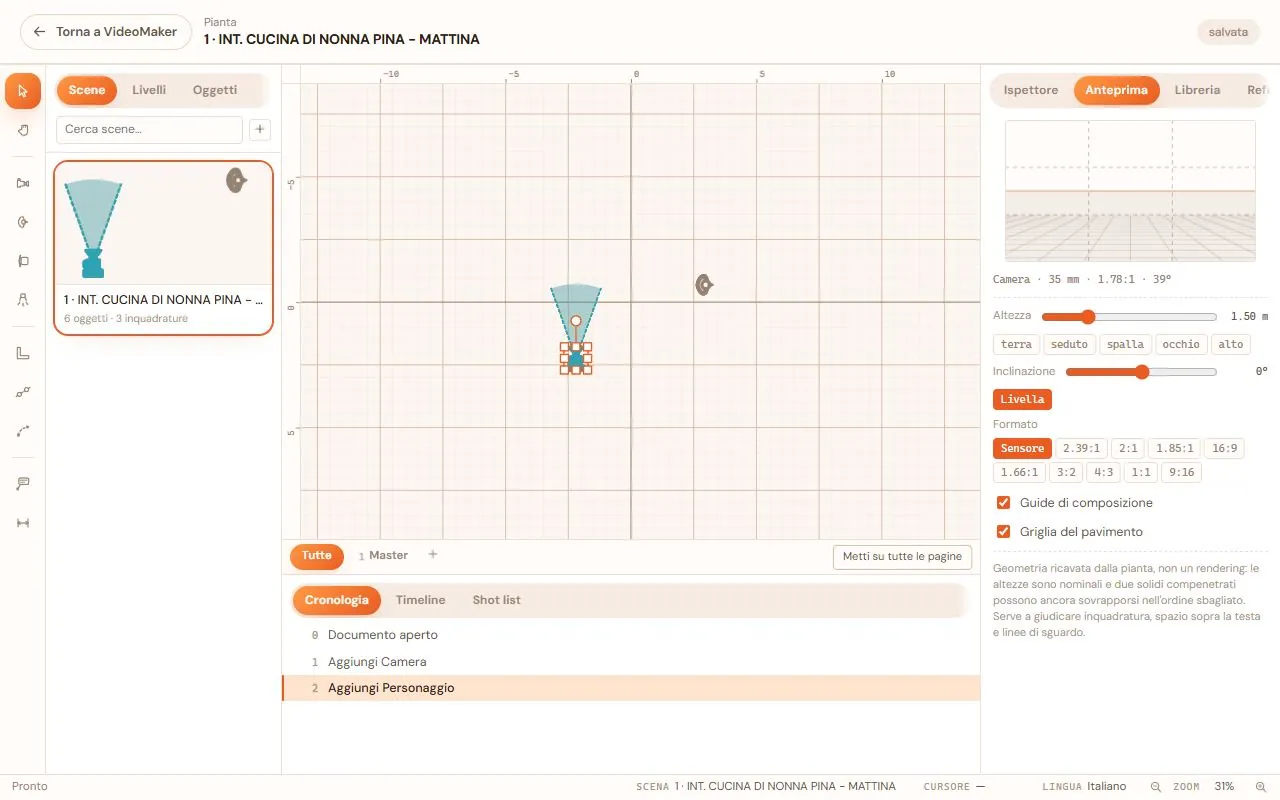Switch to the Livelli tab
1280x800 pixels.
149,90
